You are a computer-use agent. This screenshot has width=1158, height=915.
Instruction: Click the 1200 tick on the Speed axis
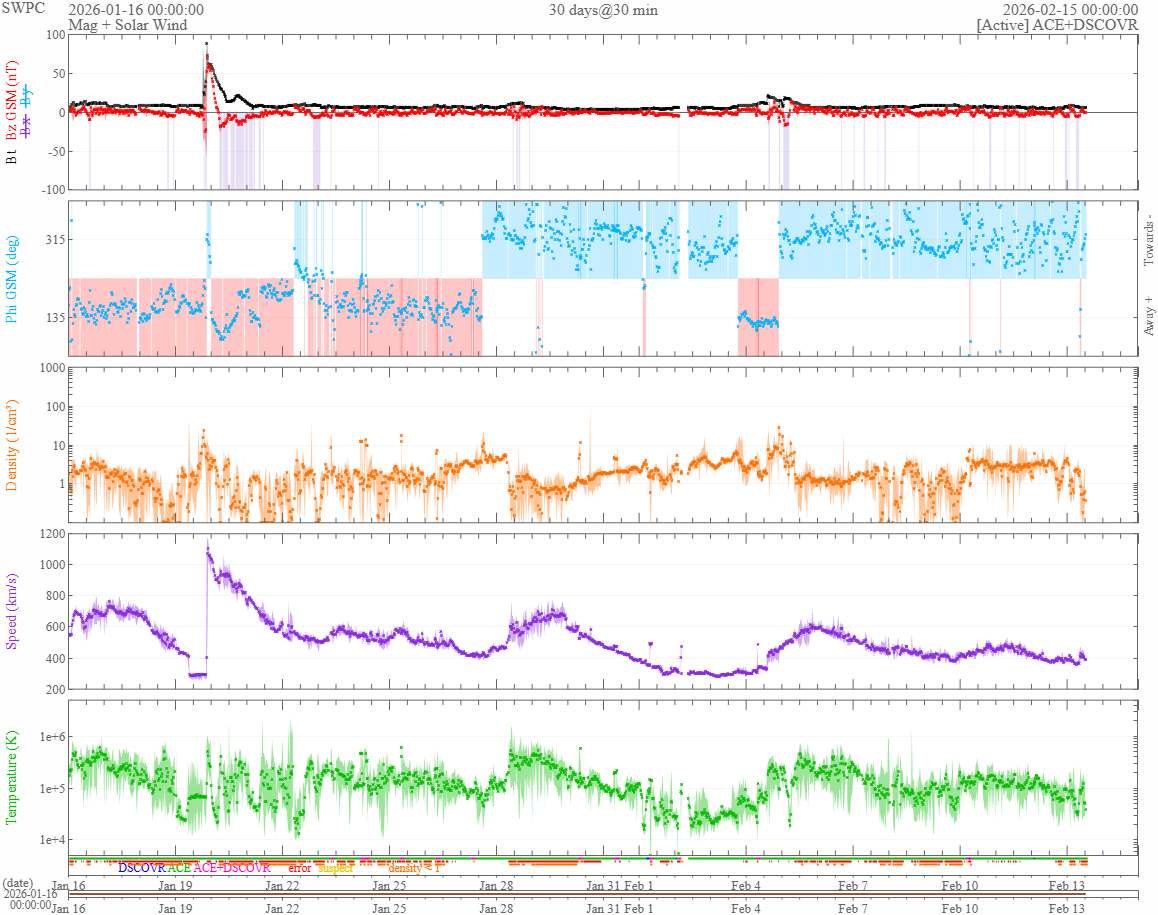tap(52, 533)
